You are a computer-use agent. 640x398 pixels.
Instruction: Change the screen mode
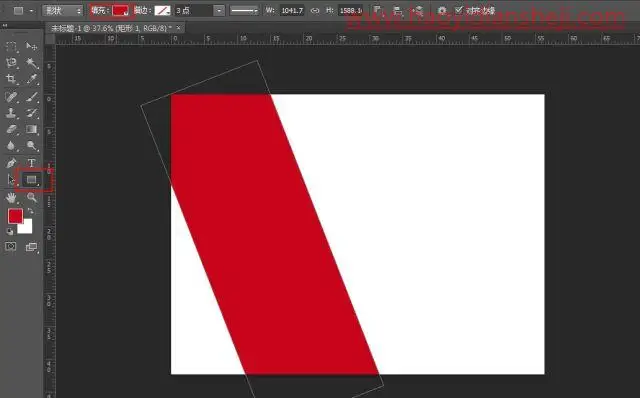(x=31, y=247)
